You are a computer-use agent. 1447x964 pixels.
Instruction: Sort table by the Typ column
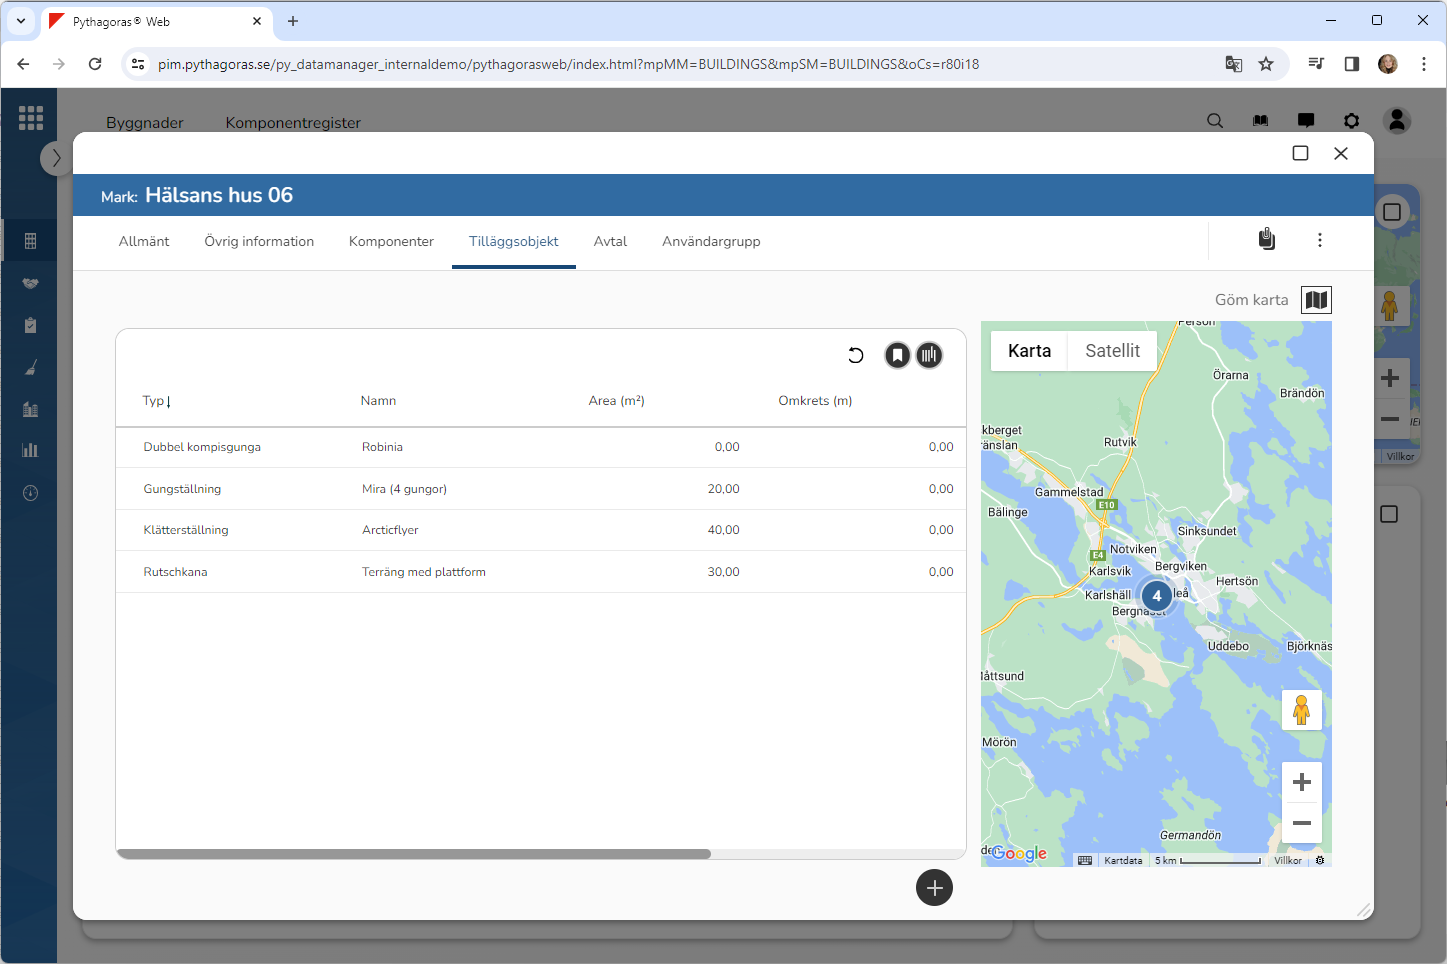click(156, 401)
